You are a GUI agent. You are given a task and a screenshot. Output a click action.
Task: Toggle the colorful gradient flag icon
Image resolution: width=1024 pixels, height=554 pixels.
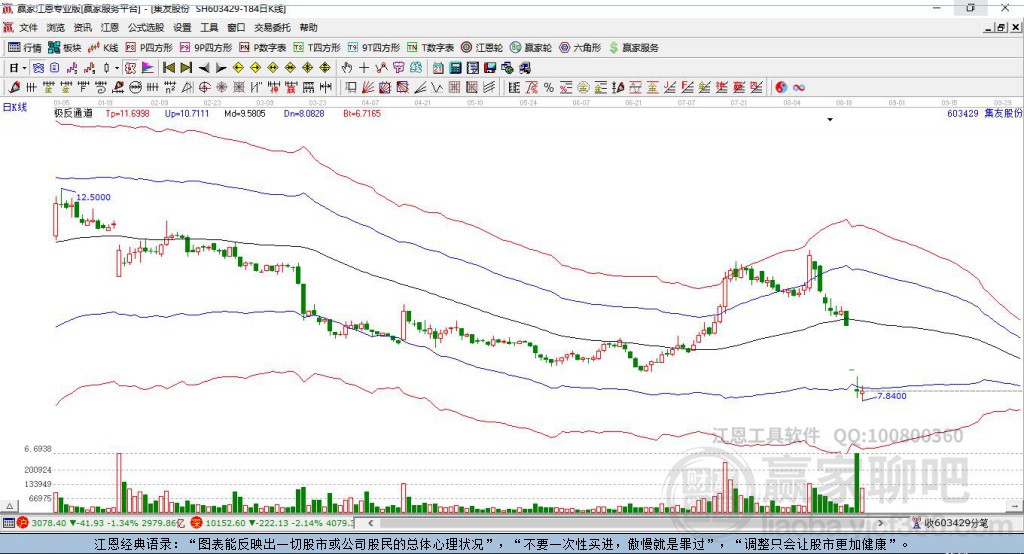(148, 68)
